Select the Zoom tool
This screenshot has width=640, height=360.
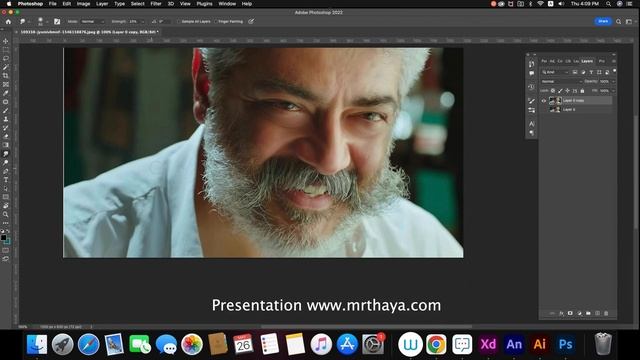[6, 214]
